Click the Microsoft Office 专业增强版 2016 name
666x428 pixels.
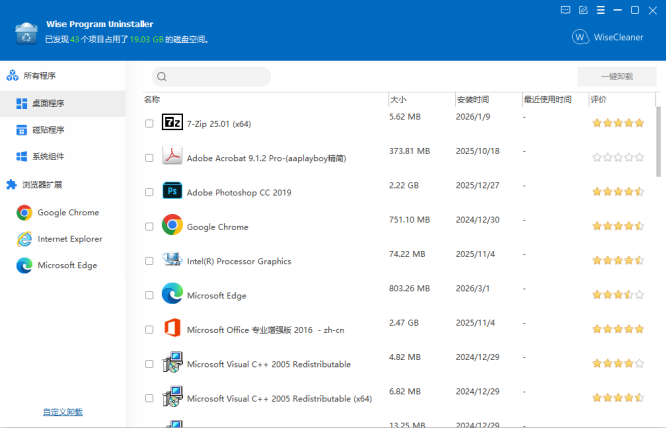265,330
